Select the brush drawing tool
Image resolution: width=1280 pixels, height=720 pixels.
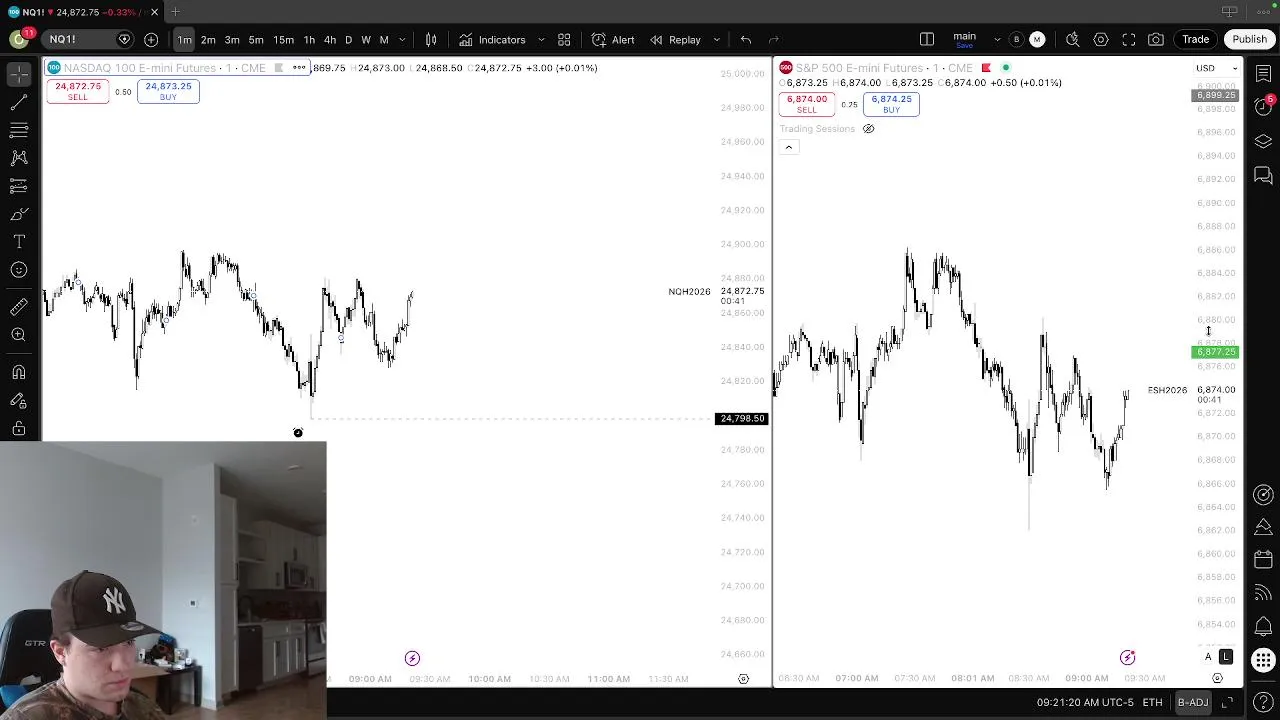click(x=18, y=214)
